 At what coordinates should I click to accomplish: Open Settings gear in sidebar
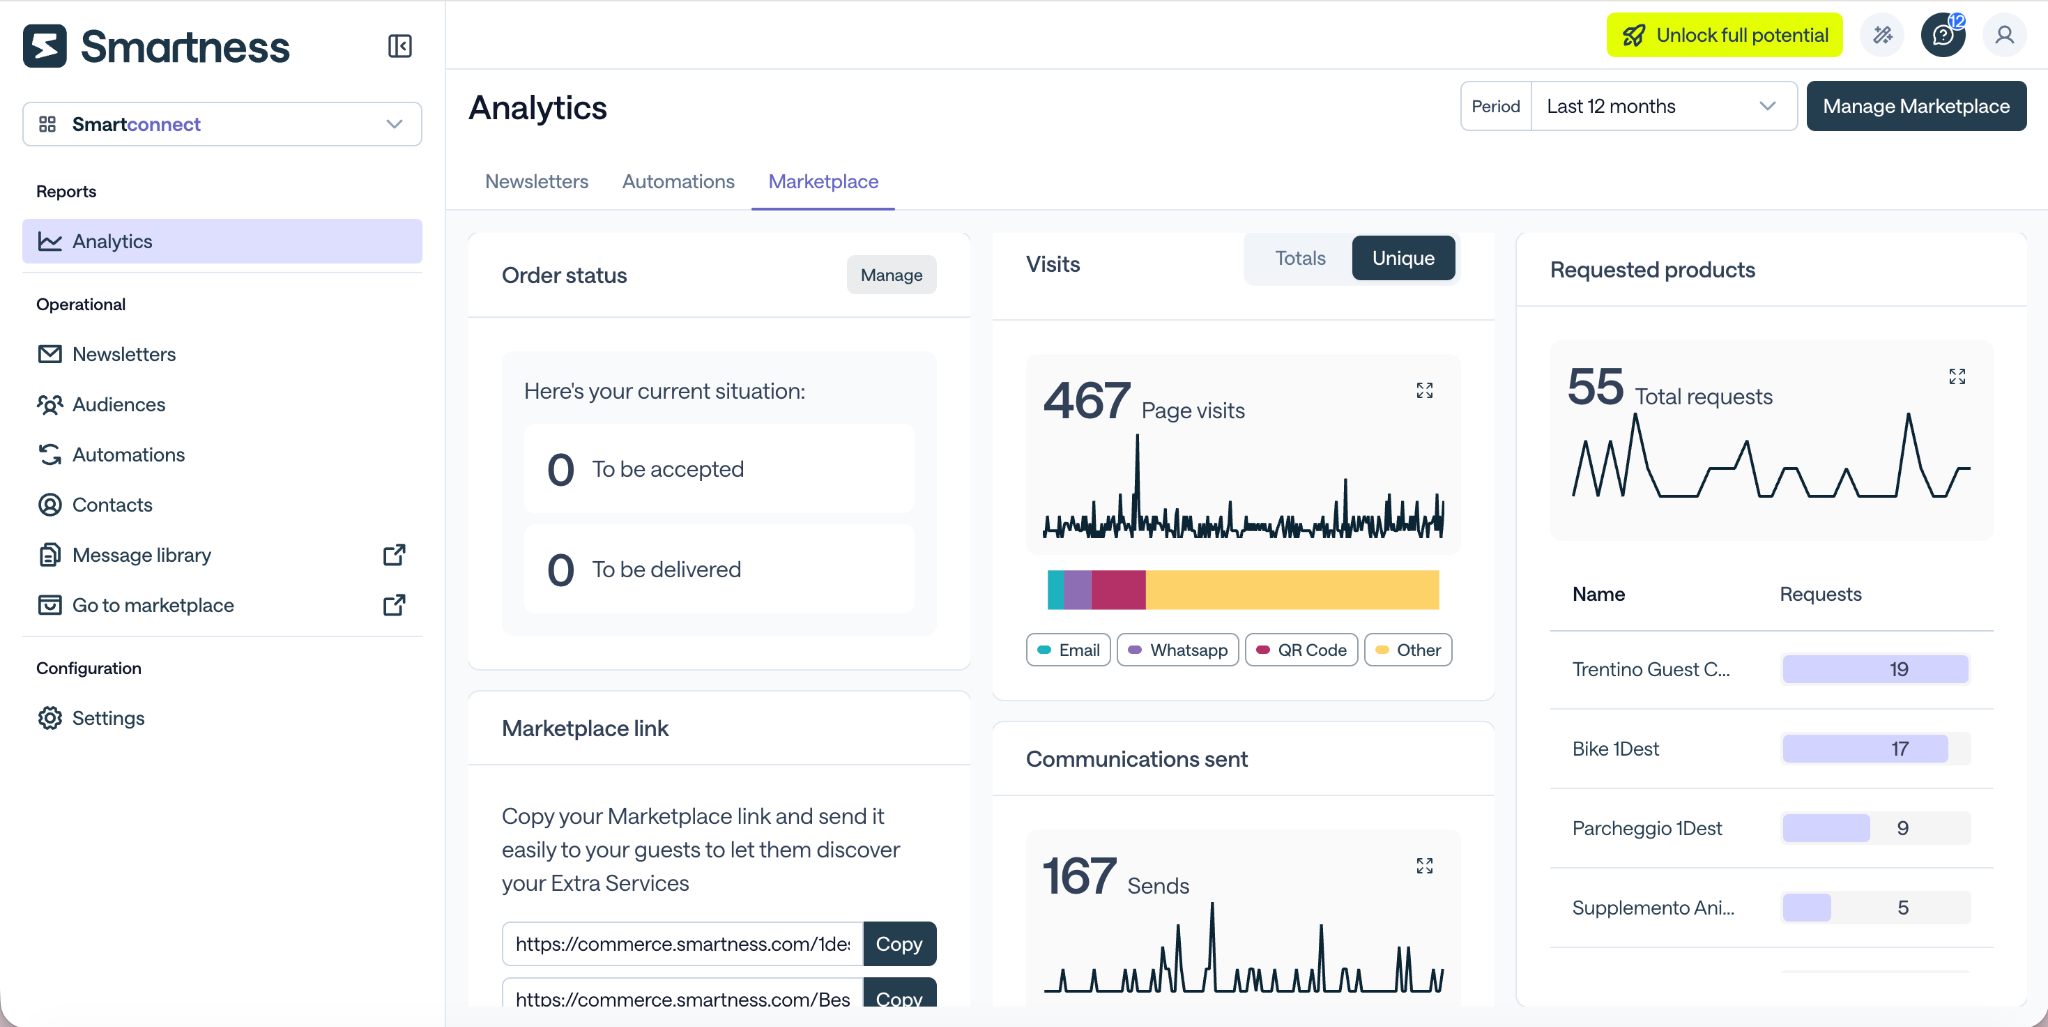pos(50,718)
